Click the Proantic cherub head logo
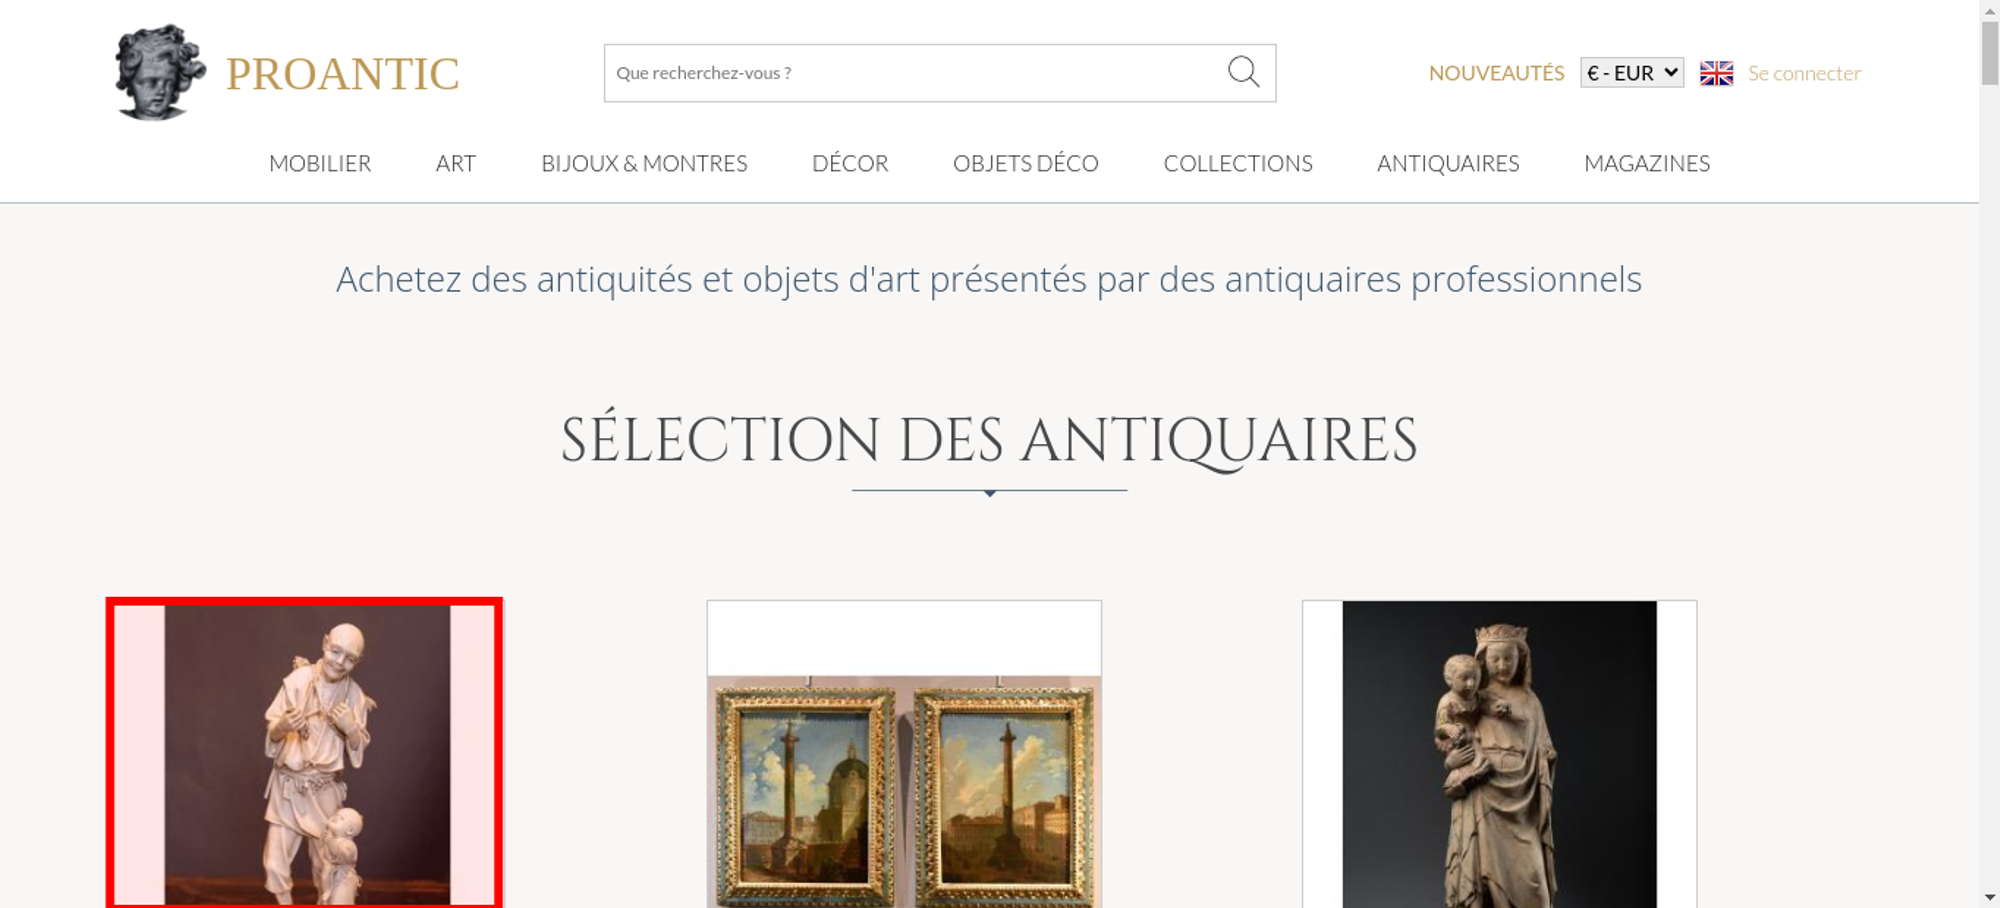 (x=160, y=72)
